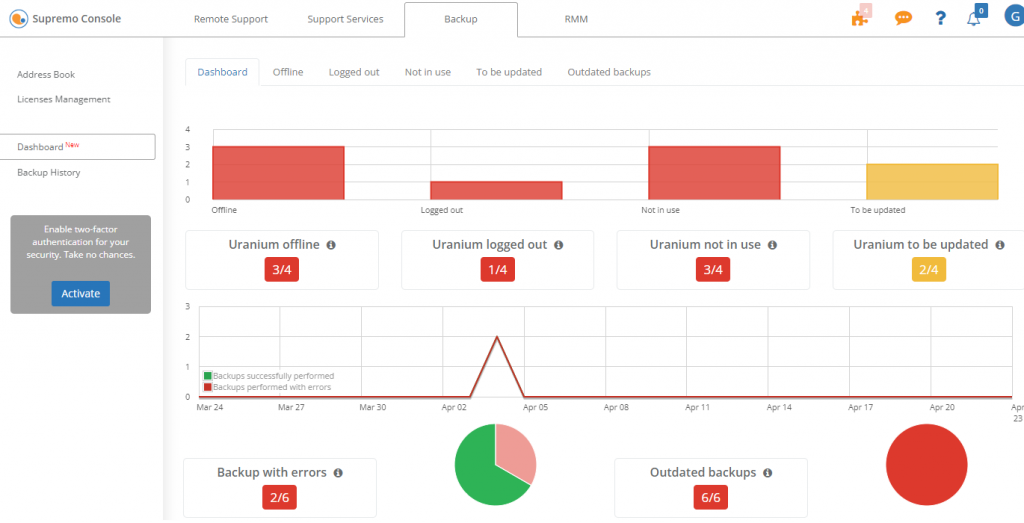This screenshot has height=523, width=1024.
Task: Click info icon next to Outdated backups
Action: coord(767,473)
